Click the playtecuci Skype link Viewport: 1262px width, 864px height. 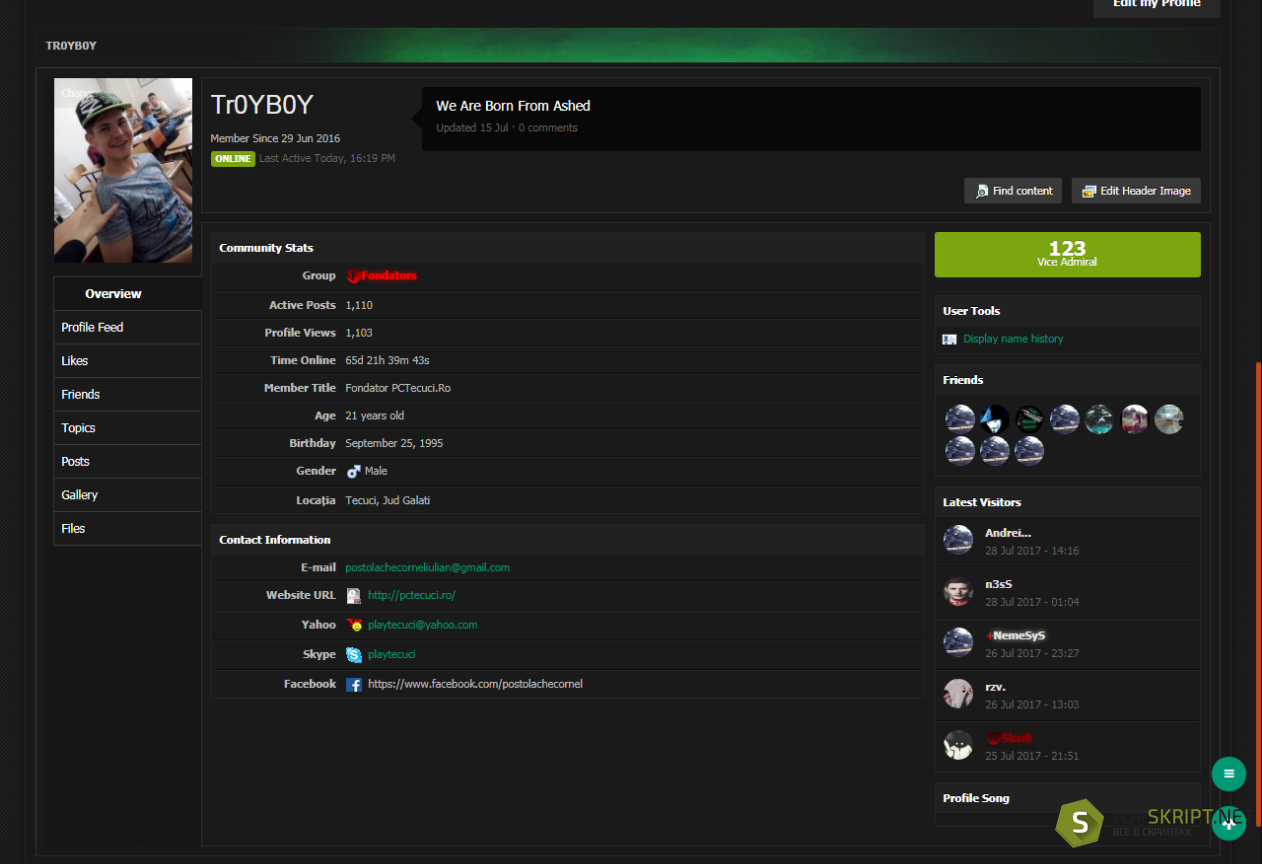(391, 654)
